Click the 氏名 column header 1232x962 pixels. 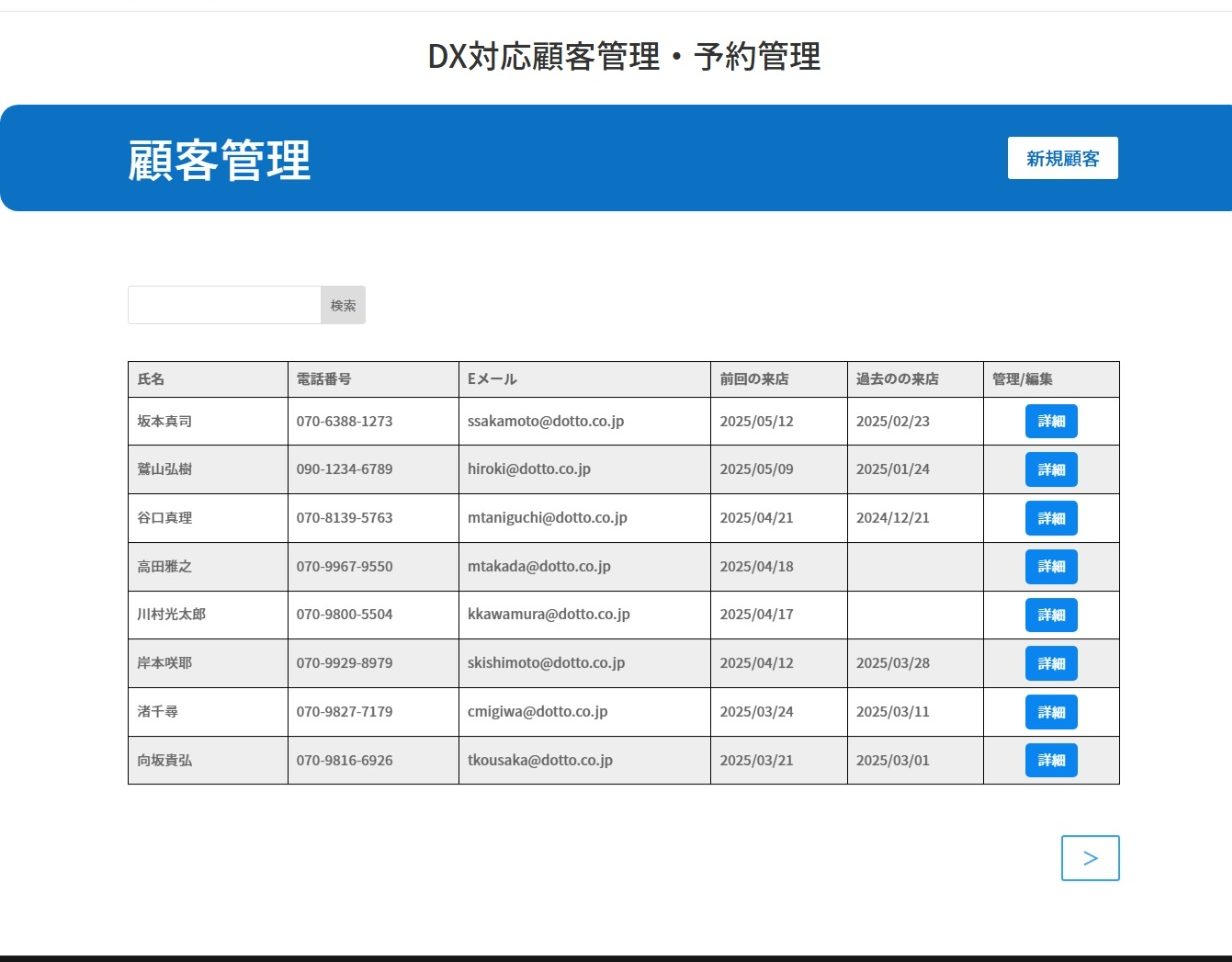click(151, 379)
